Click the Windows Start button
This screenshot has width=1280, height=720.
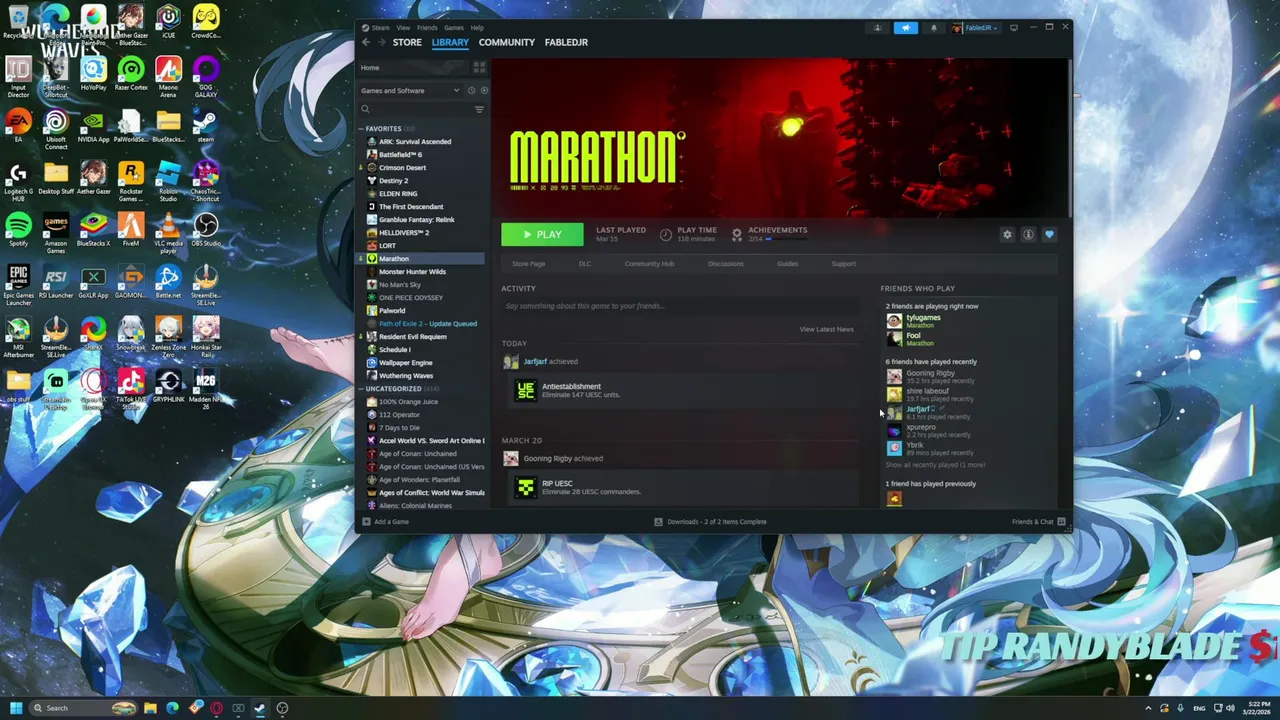point(16,708)
